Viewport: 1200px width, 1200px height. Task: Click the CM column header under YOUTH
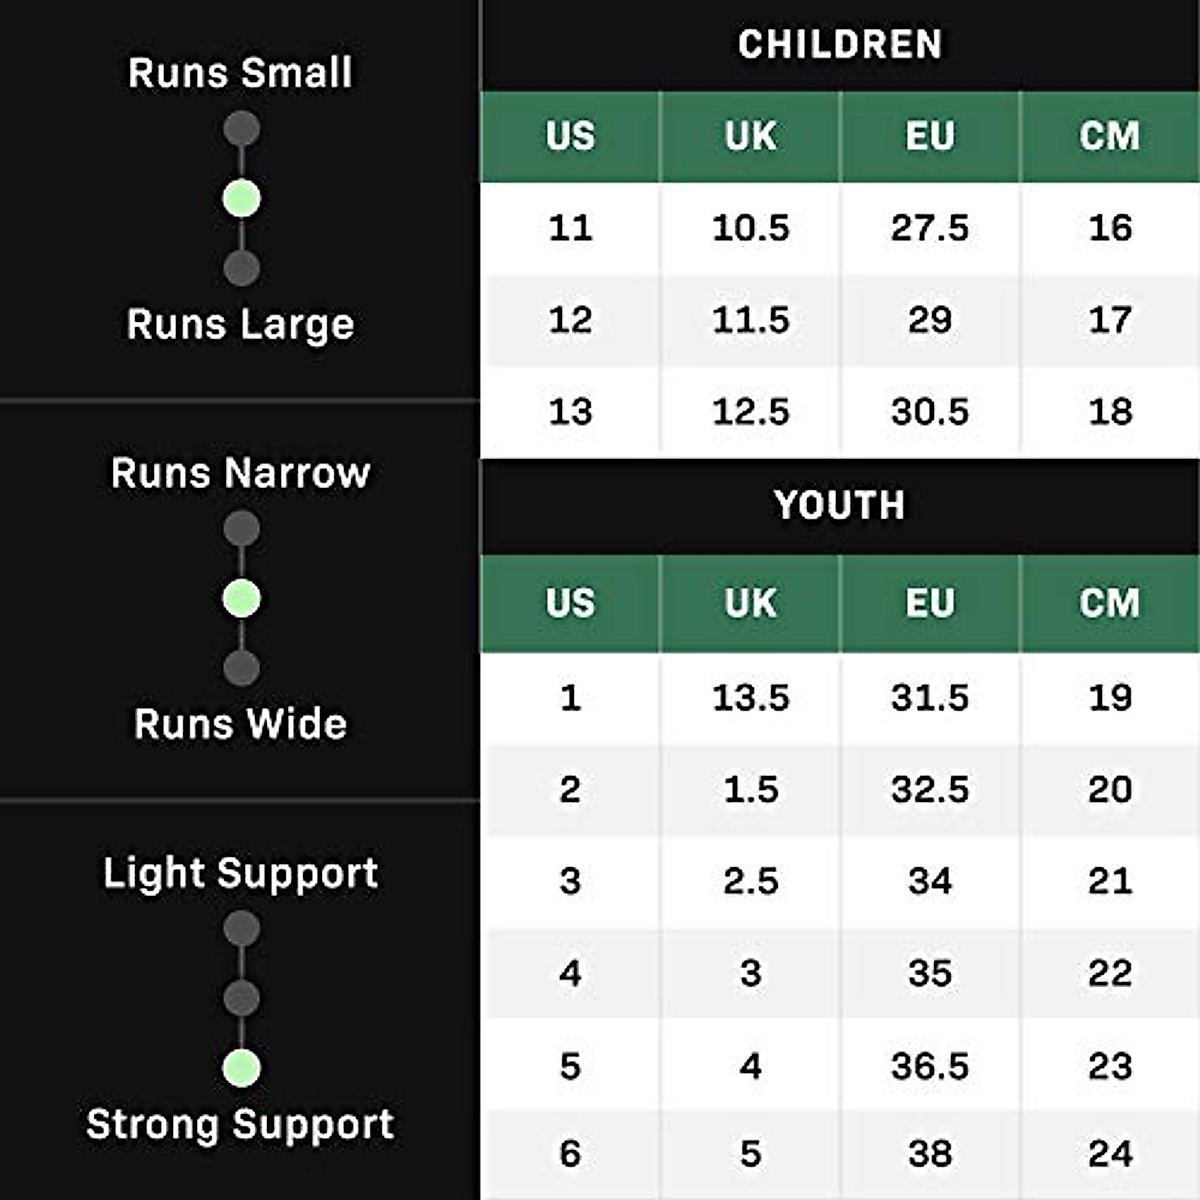tap(1109, 603)
